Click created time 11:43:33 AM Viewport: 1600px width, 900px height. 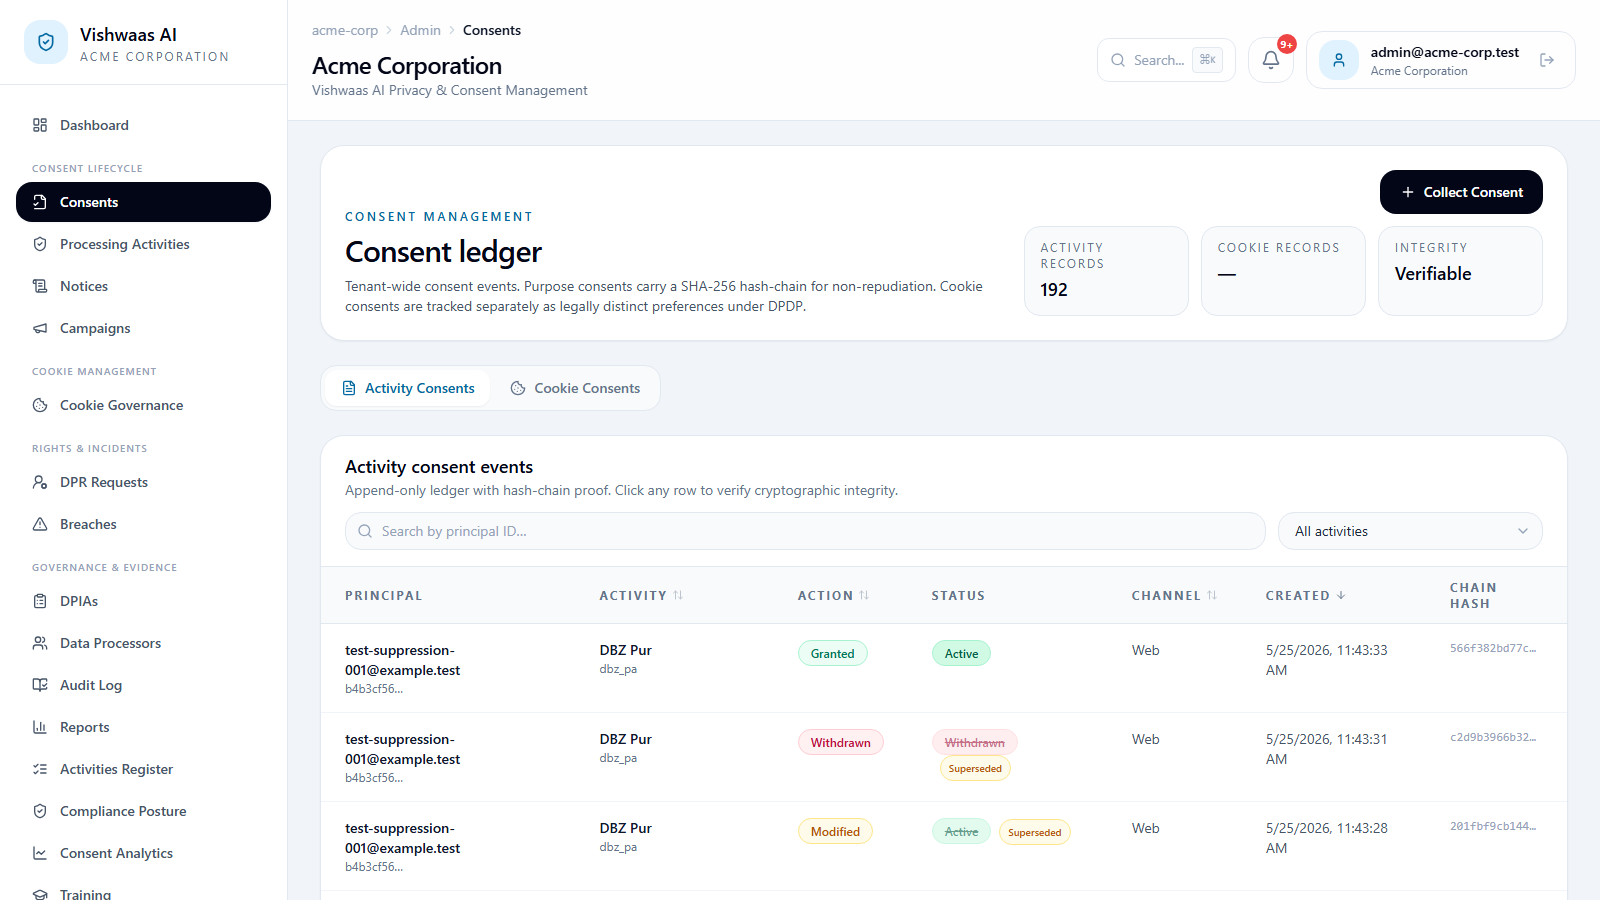pyautogui.click(x=1327, y=660)
